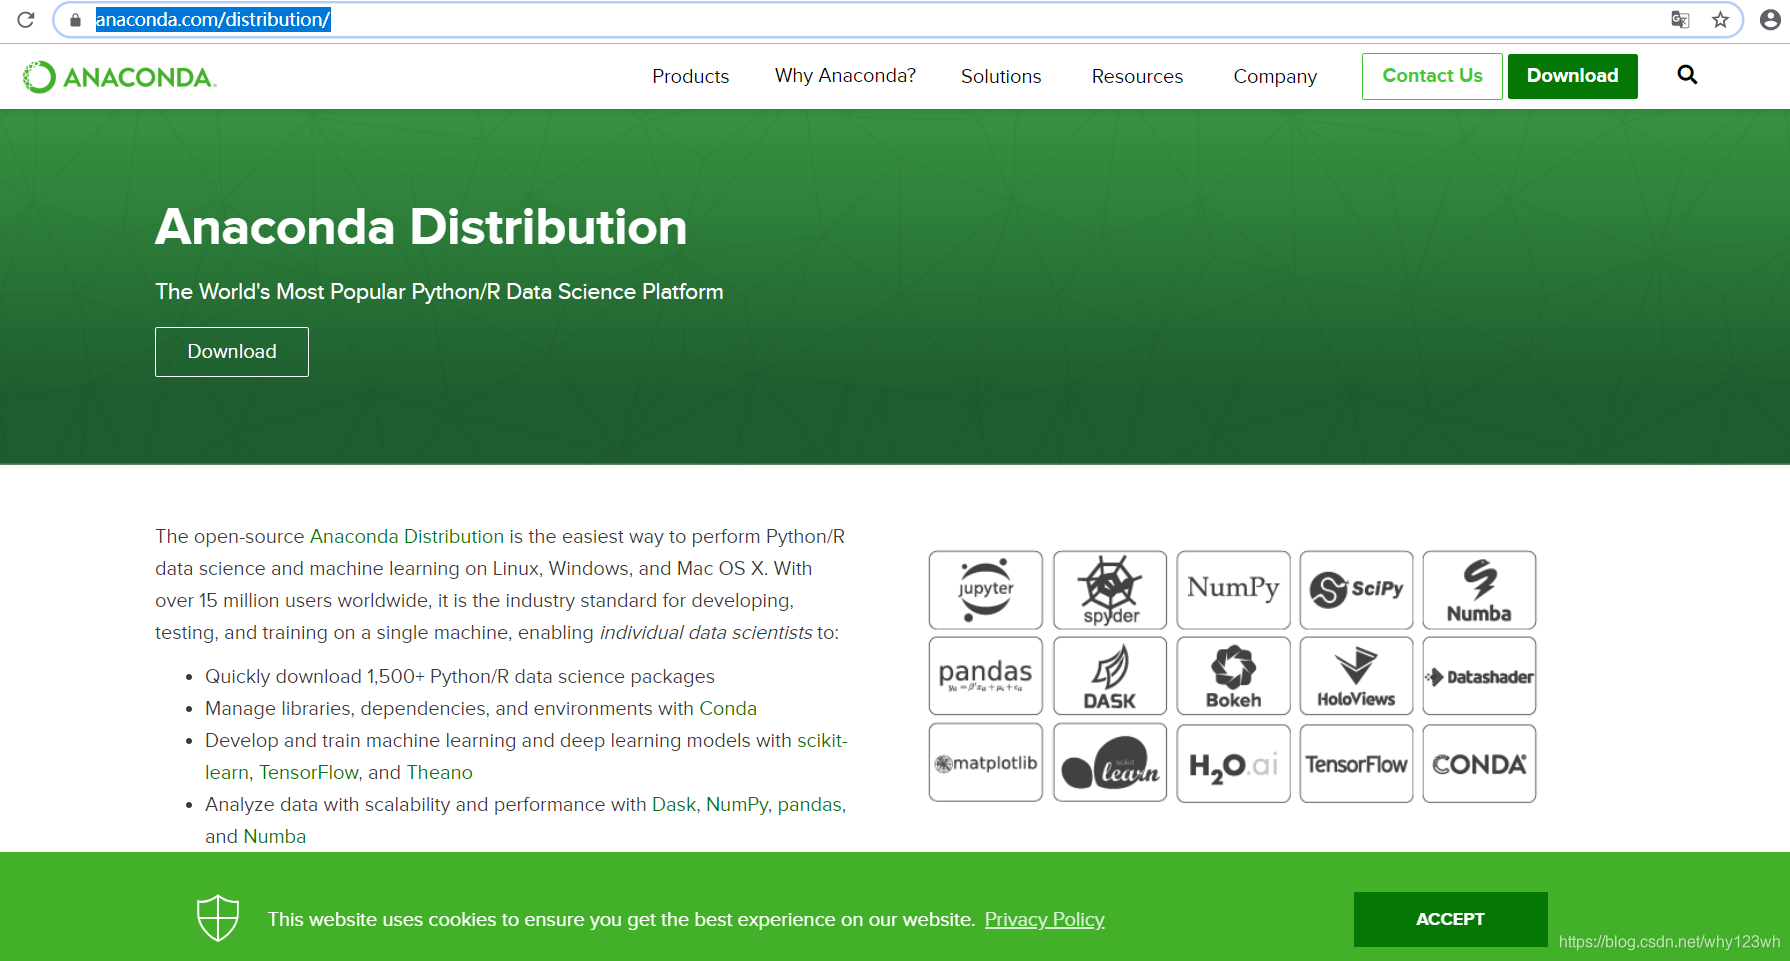Click the SciPy package tile
The image size is (1790, 961).
(x=1357, y=590)
